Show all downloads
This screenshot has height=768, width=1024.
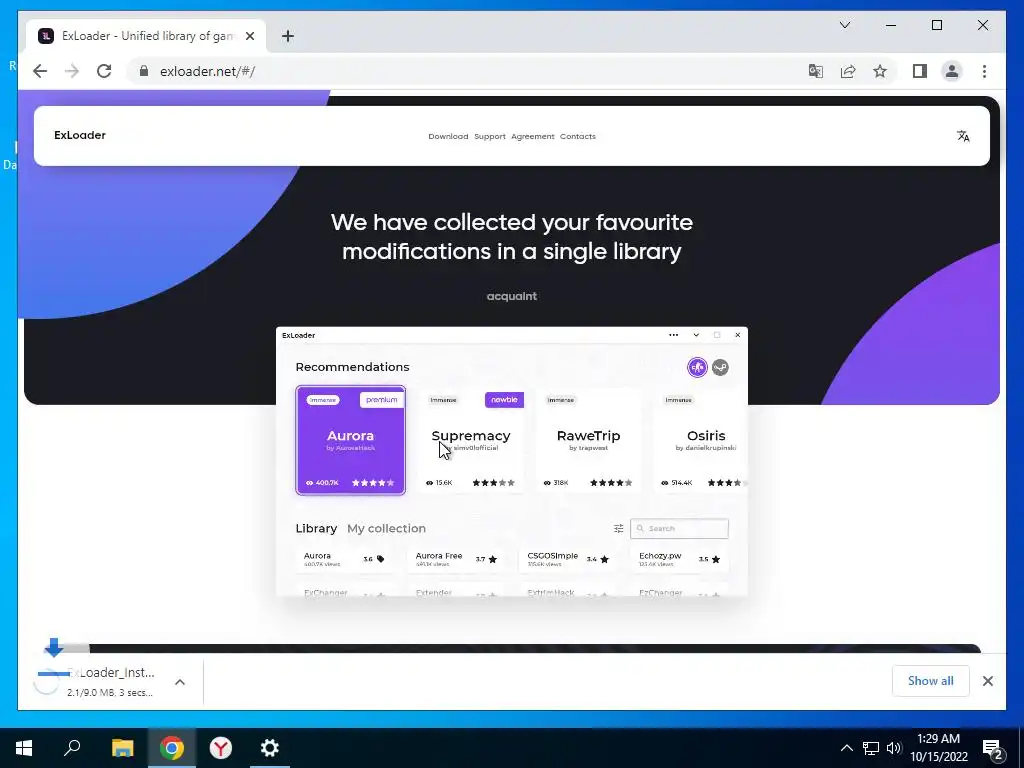point(930,680)
